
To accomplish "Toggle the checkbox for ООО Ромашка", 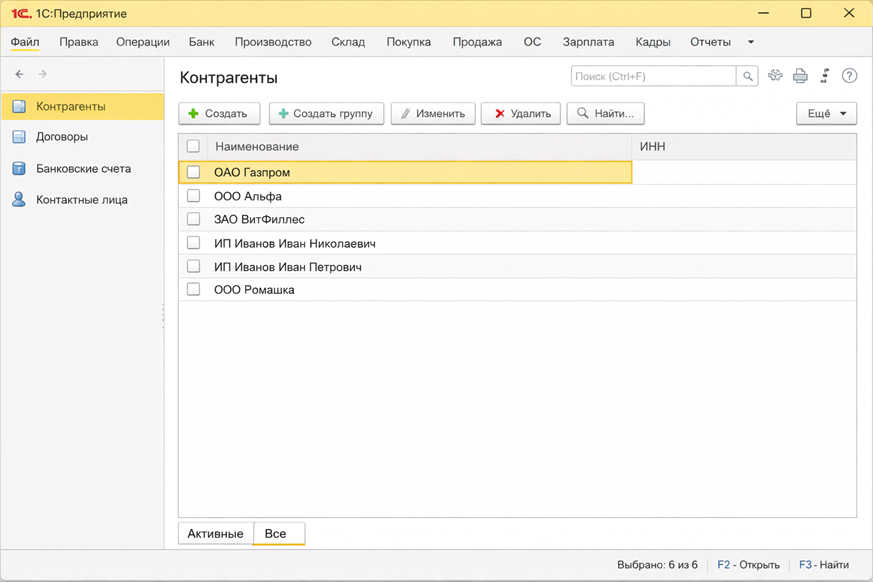I will [x=194, y=290].
